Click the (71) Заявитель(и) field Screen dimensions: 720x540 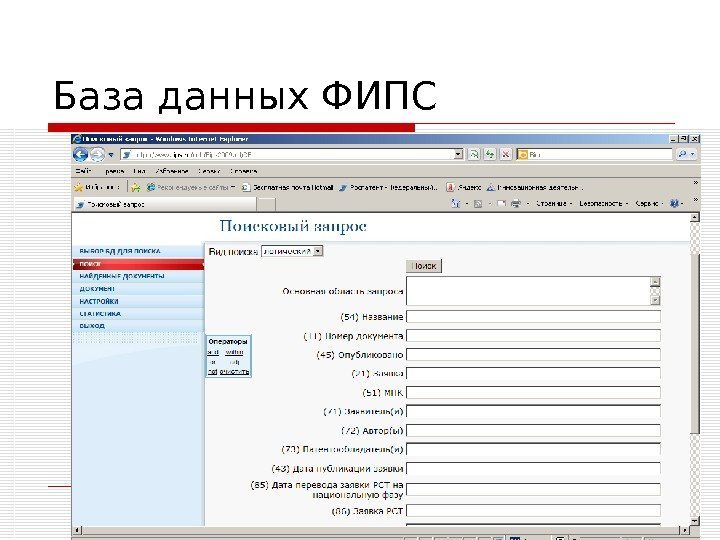coord(533,411)
